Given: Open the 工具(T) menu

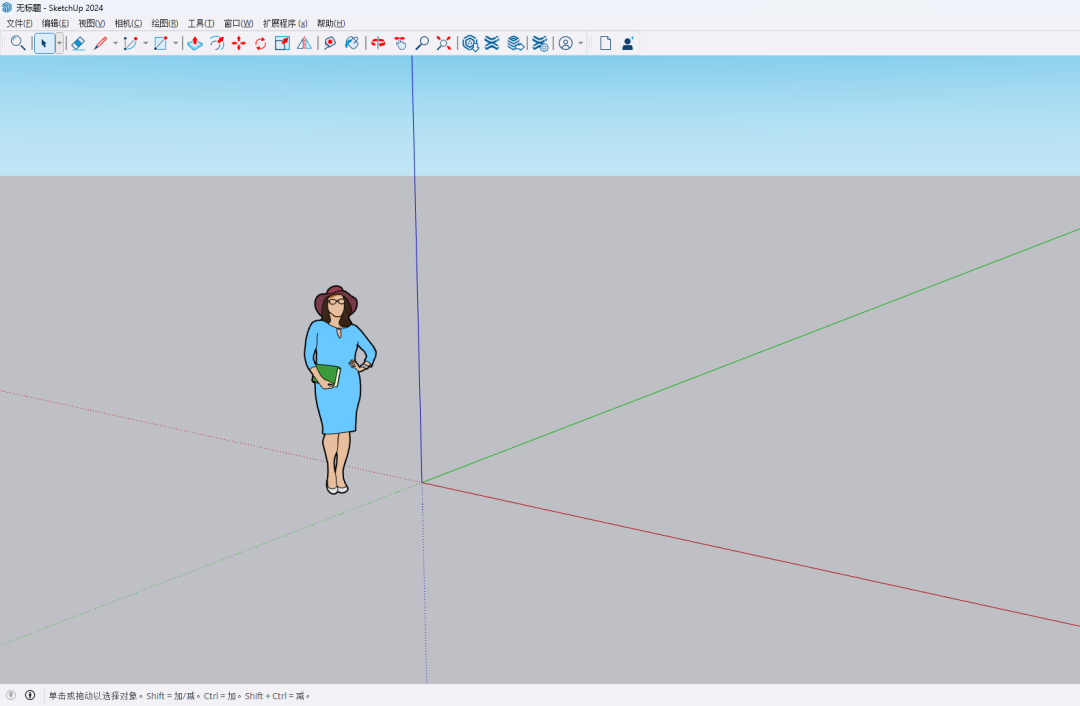Looking at the screenshot, I should tap(201, 23).
